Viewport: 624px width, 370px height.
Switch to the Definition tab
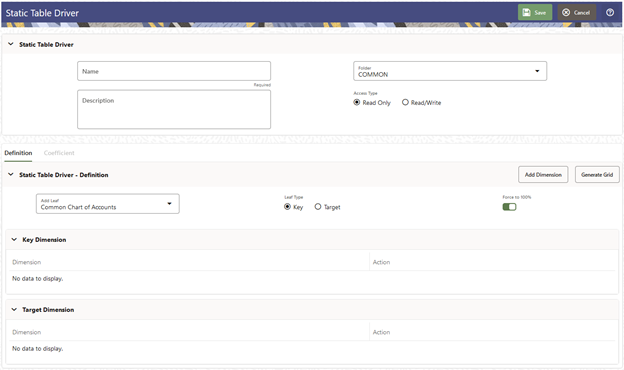[x=18, y=153]
